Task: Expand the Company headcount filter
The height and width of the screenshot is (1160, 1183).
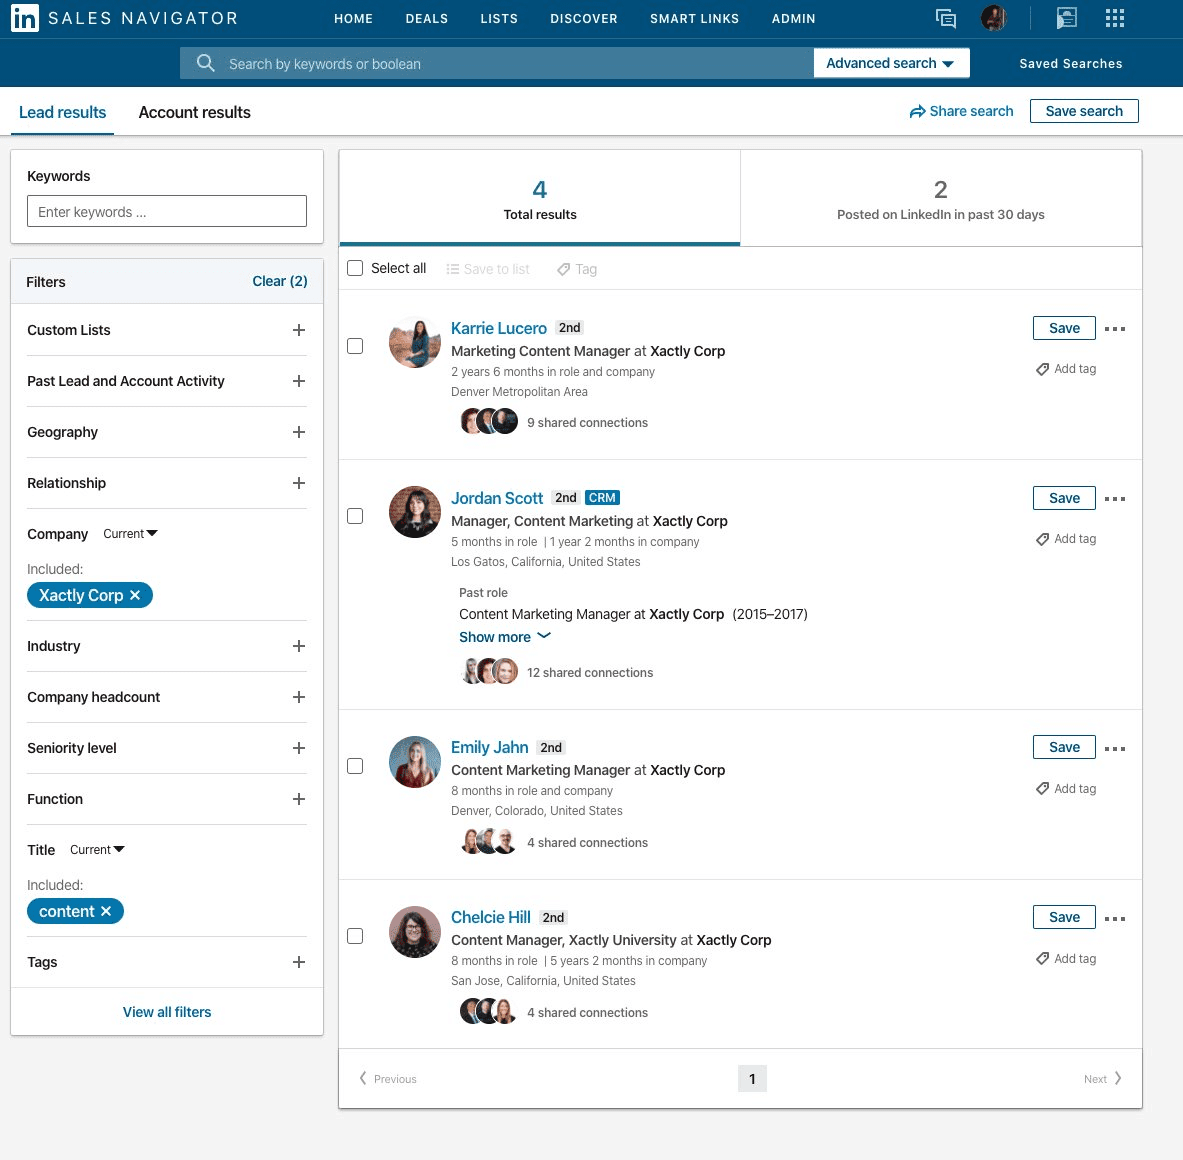Action: (x=299, y=697)
